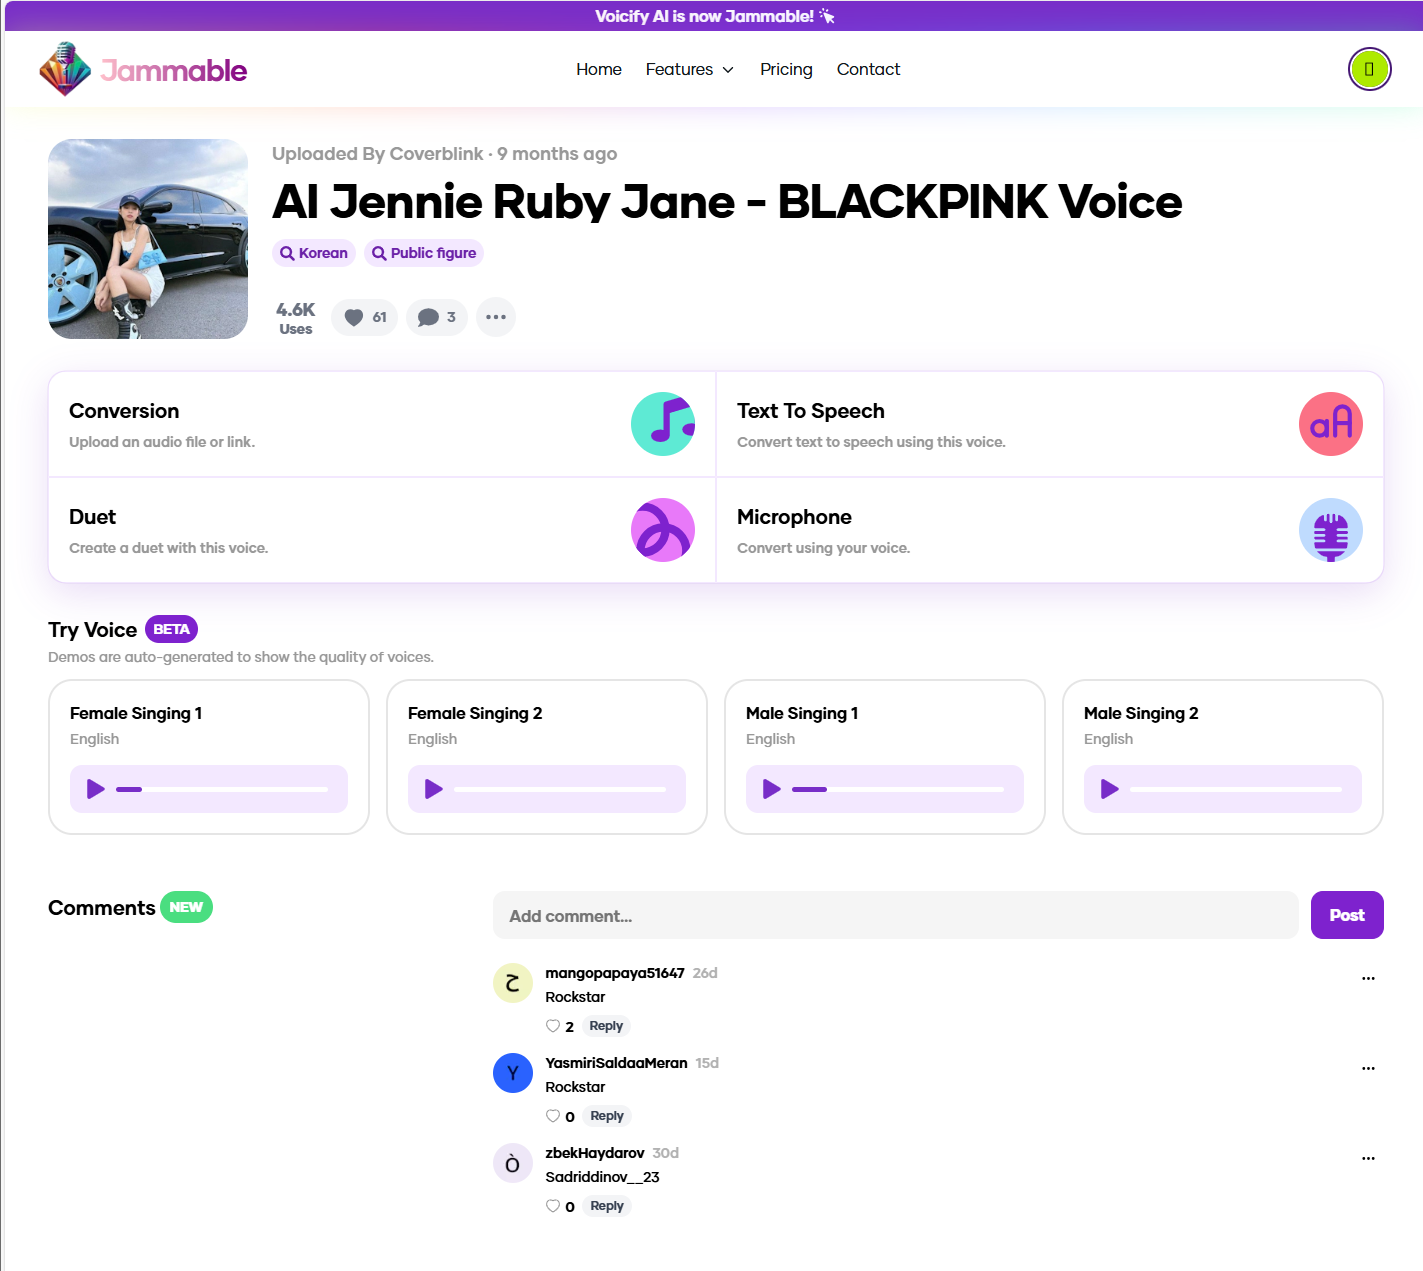Viewport: 1423px width, 1271px height.
Task: Open options for zbekHaydarov's comment
Action: tap(1368, 1158)
